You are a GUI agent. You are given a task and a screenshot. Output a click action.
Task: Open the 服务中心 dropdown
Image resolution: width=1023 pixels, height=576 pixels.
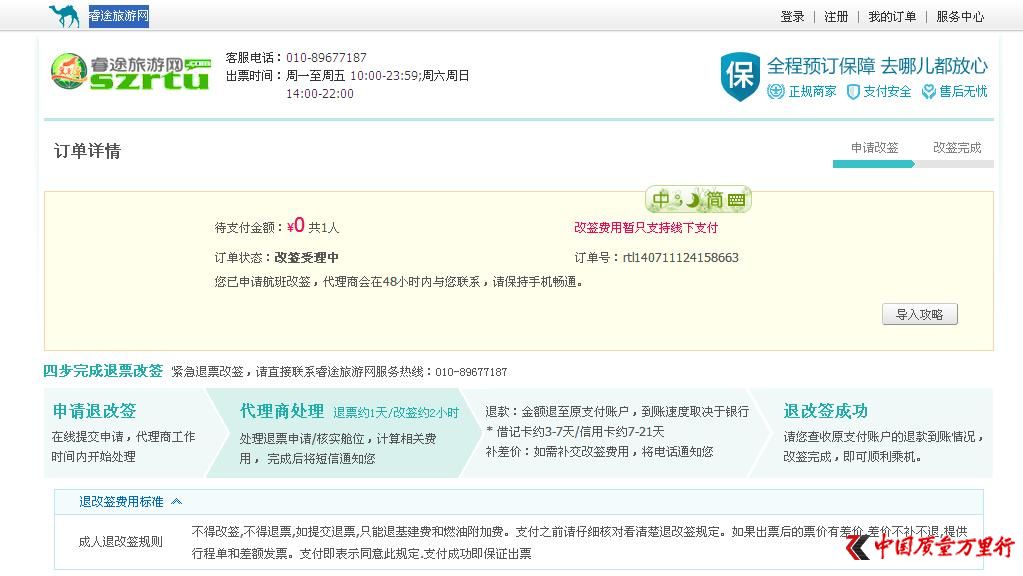point(959,16)
